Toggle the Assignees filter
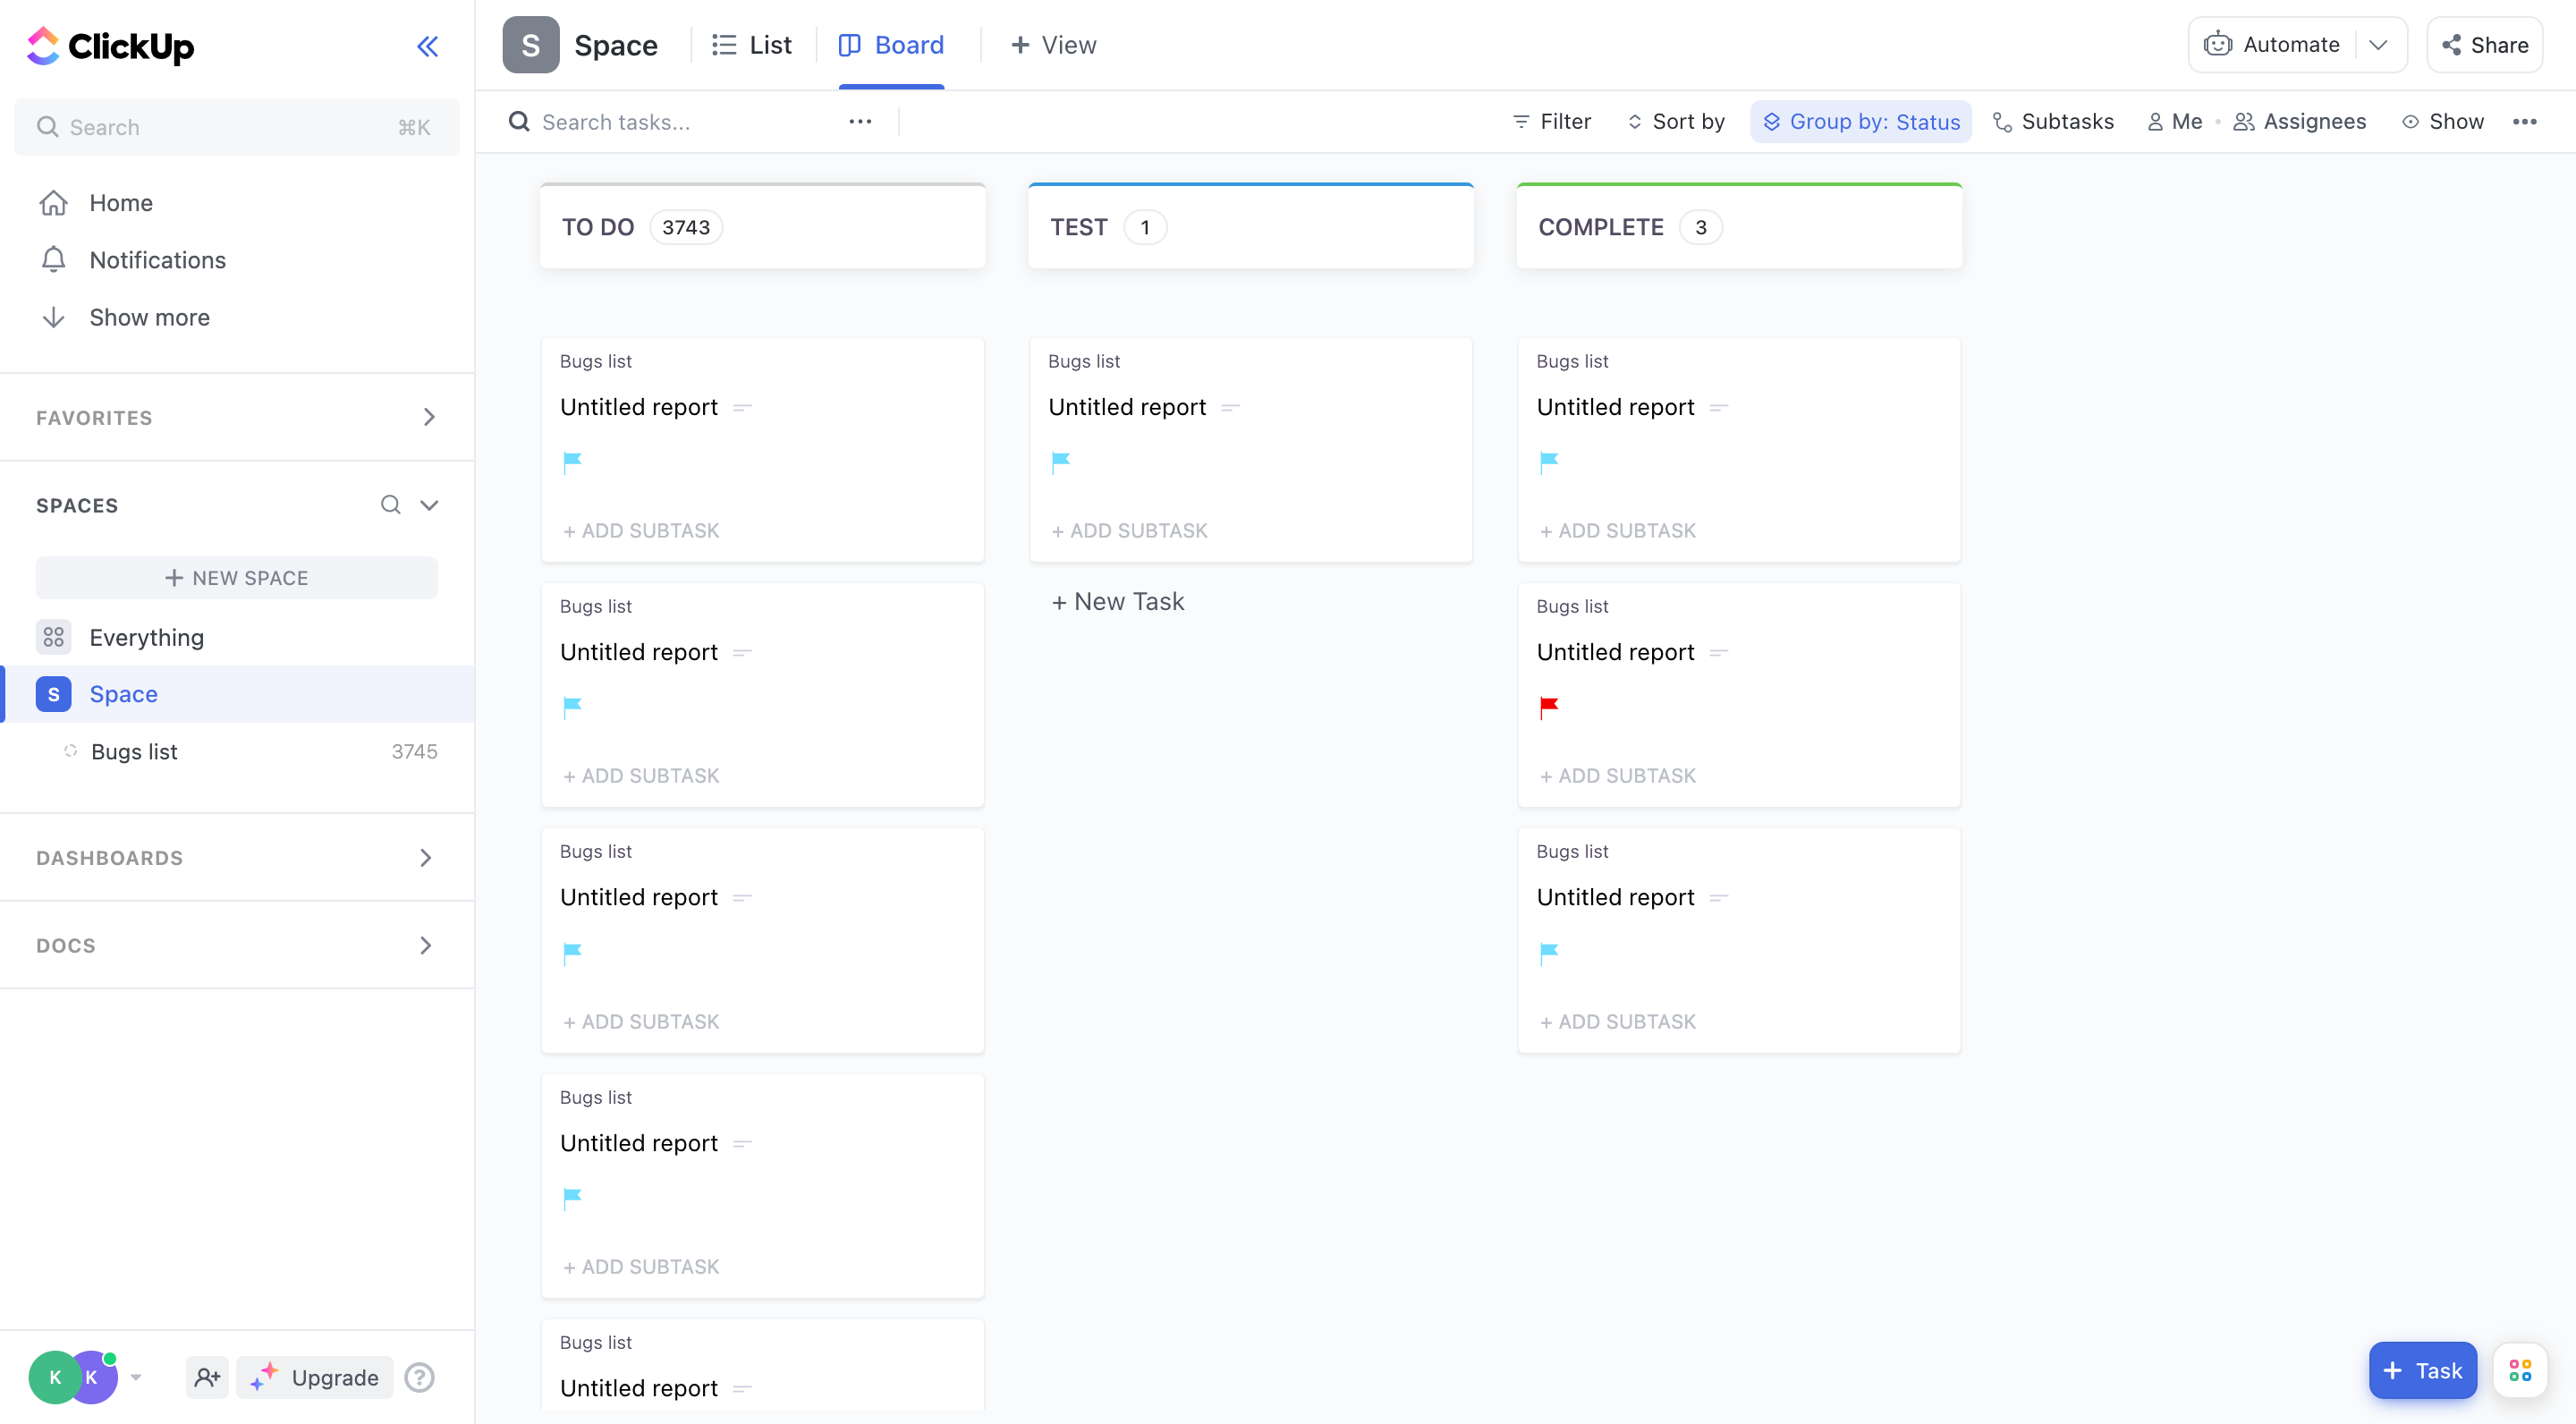The width and height of the screenshot is (2576, 1424). pyautogui.click(x=2300, y=122)
